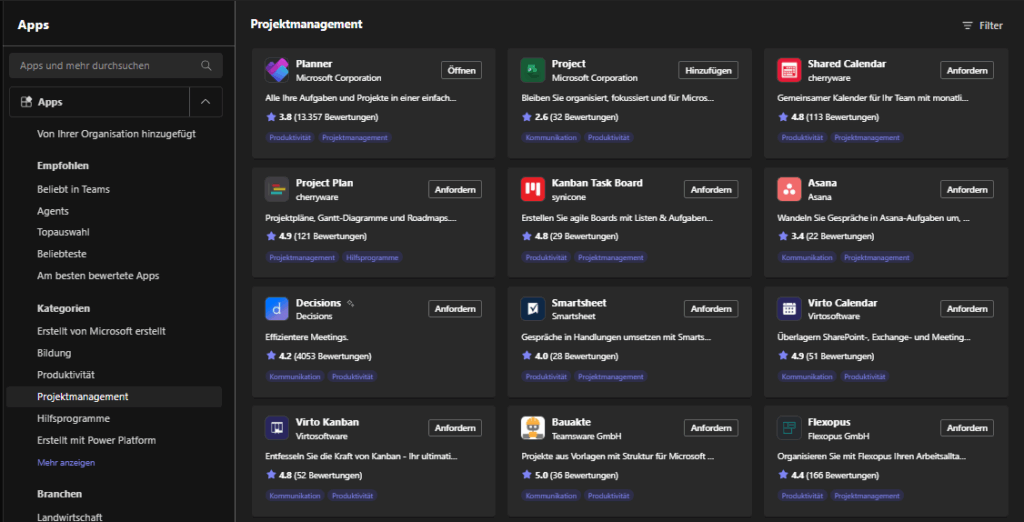Open the Filter options

[x=982, y=25]
